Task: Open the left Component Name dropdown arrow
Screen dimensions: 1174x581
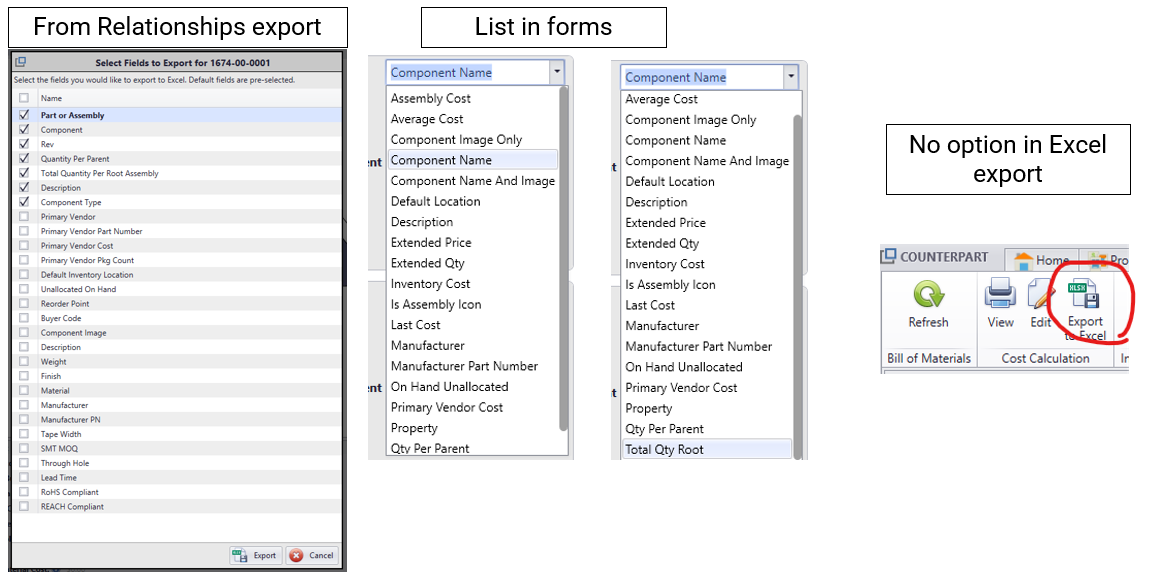Action: pyautogui.click(x=556, y=72)
